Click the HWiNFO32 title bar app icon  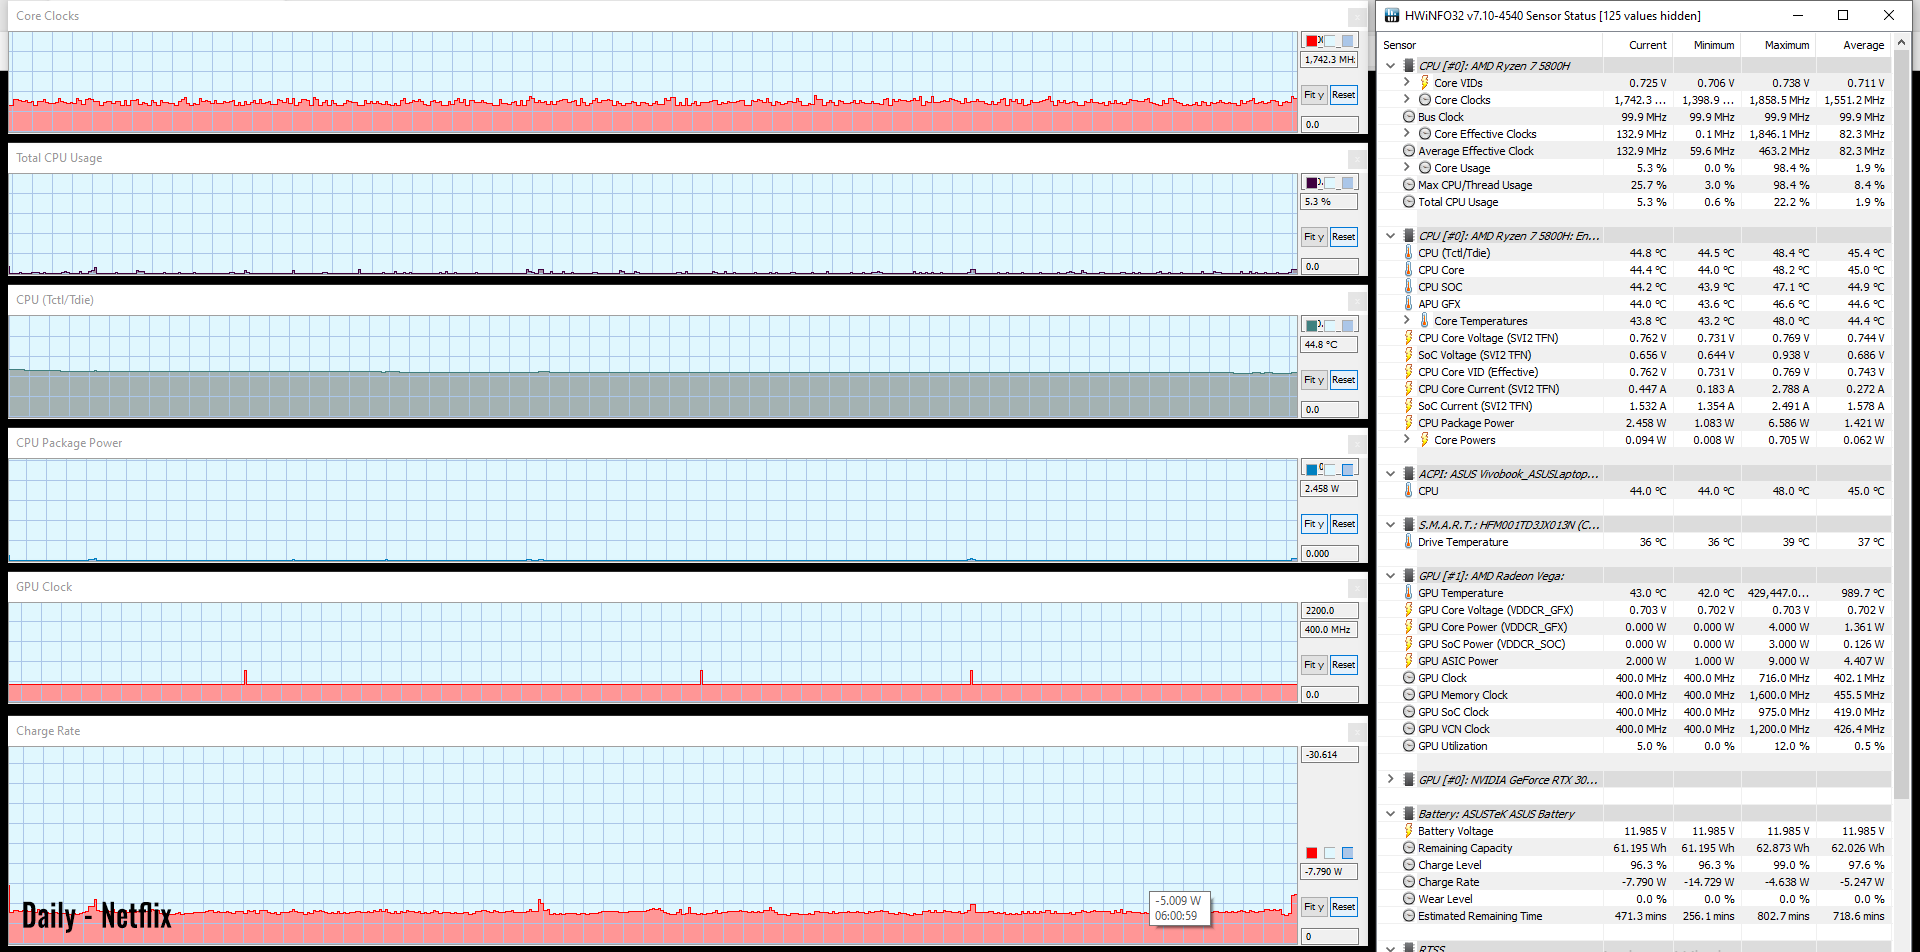coord(1392,15)
